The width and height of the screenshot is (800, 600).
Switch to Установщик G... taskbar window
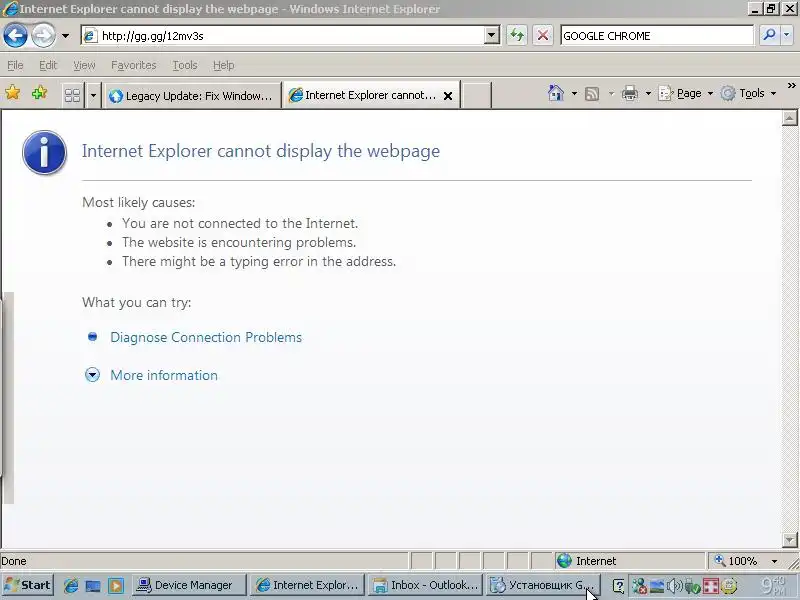tap(542, 585)
